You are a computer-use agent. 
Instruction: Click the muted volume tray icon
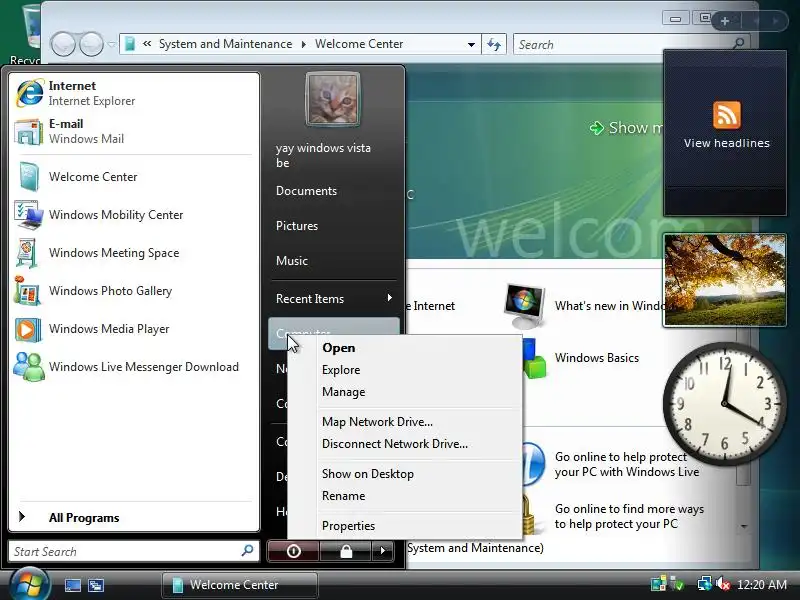coord(723,584)
